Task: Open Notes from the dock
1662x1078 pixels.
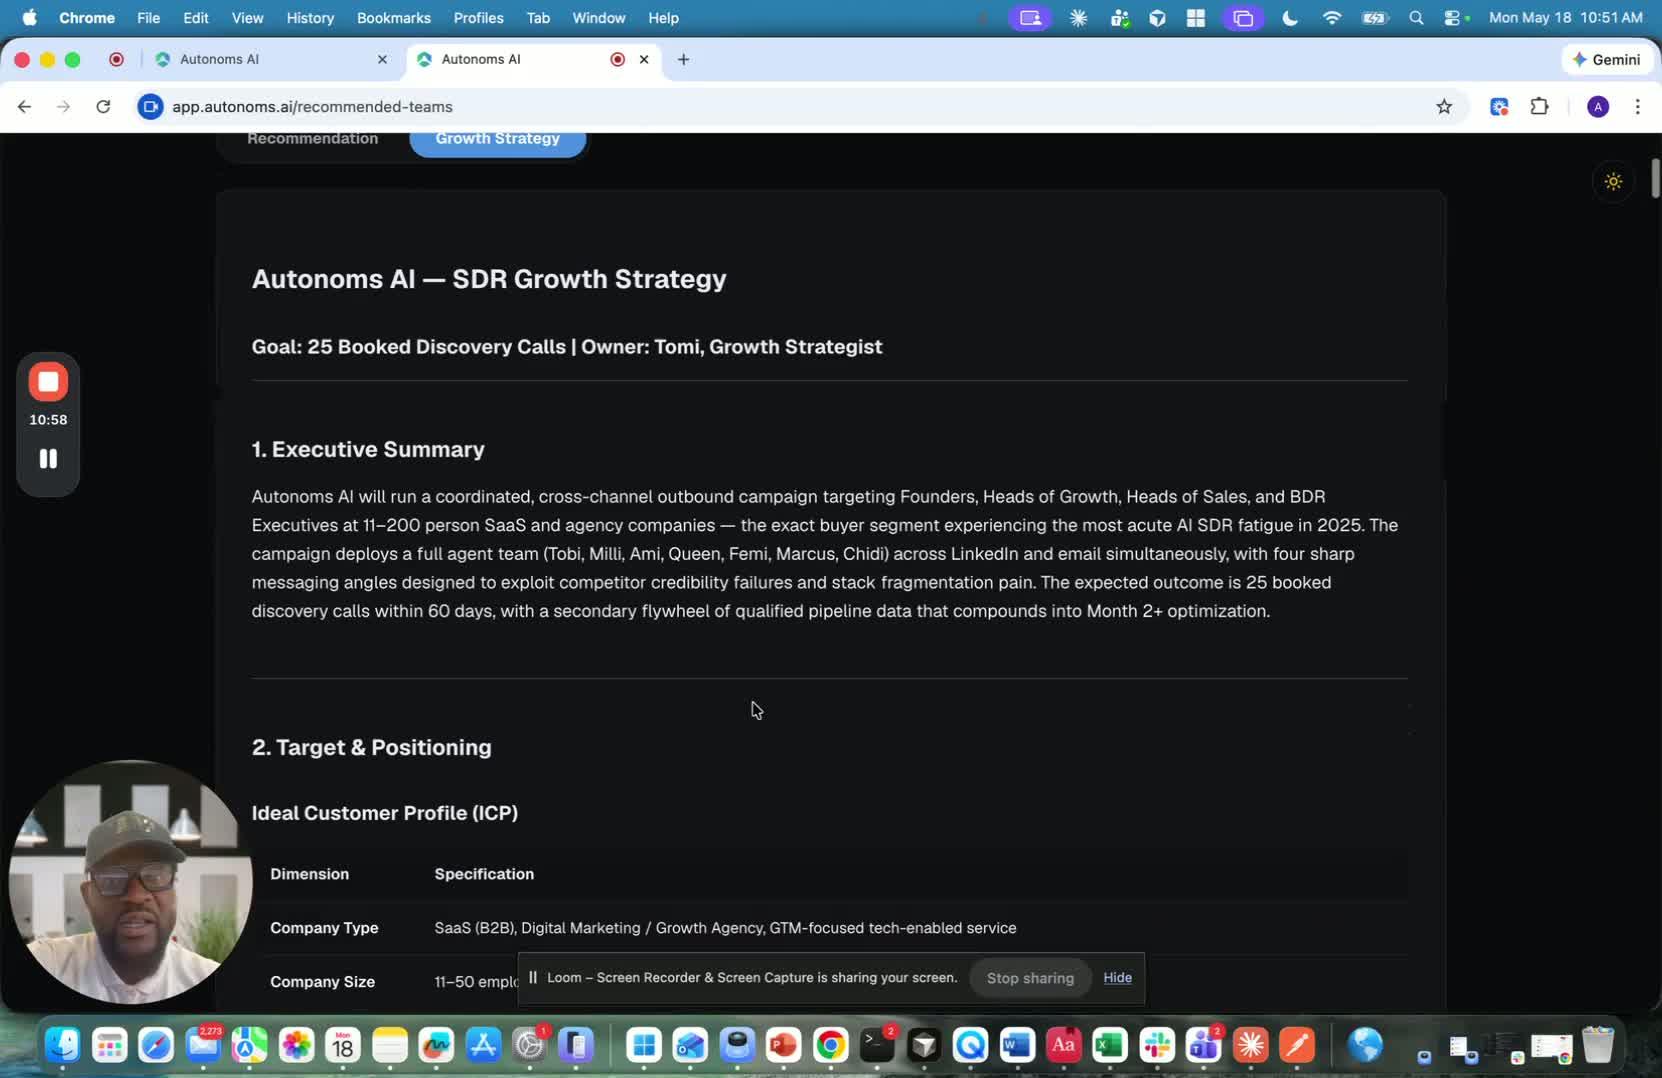Action: tap(390, 1046)
